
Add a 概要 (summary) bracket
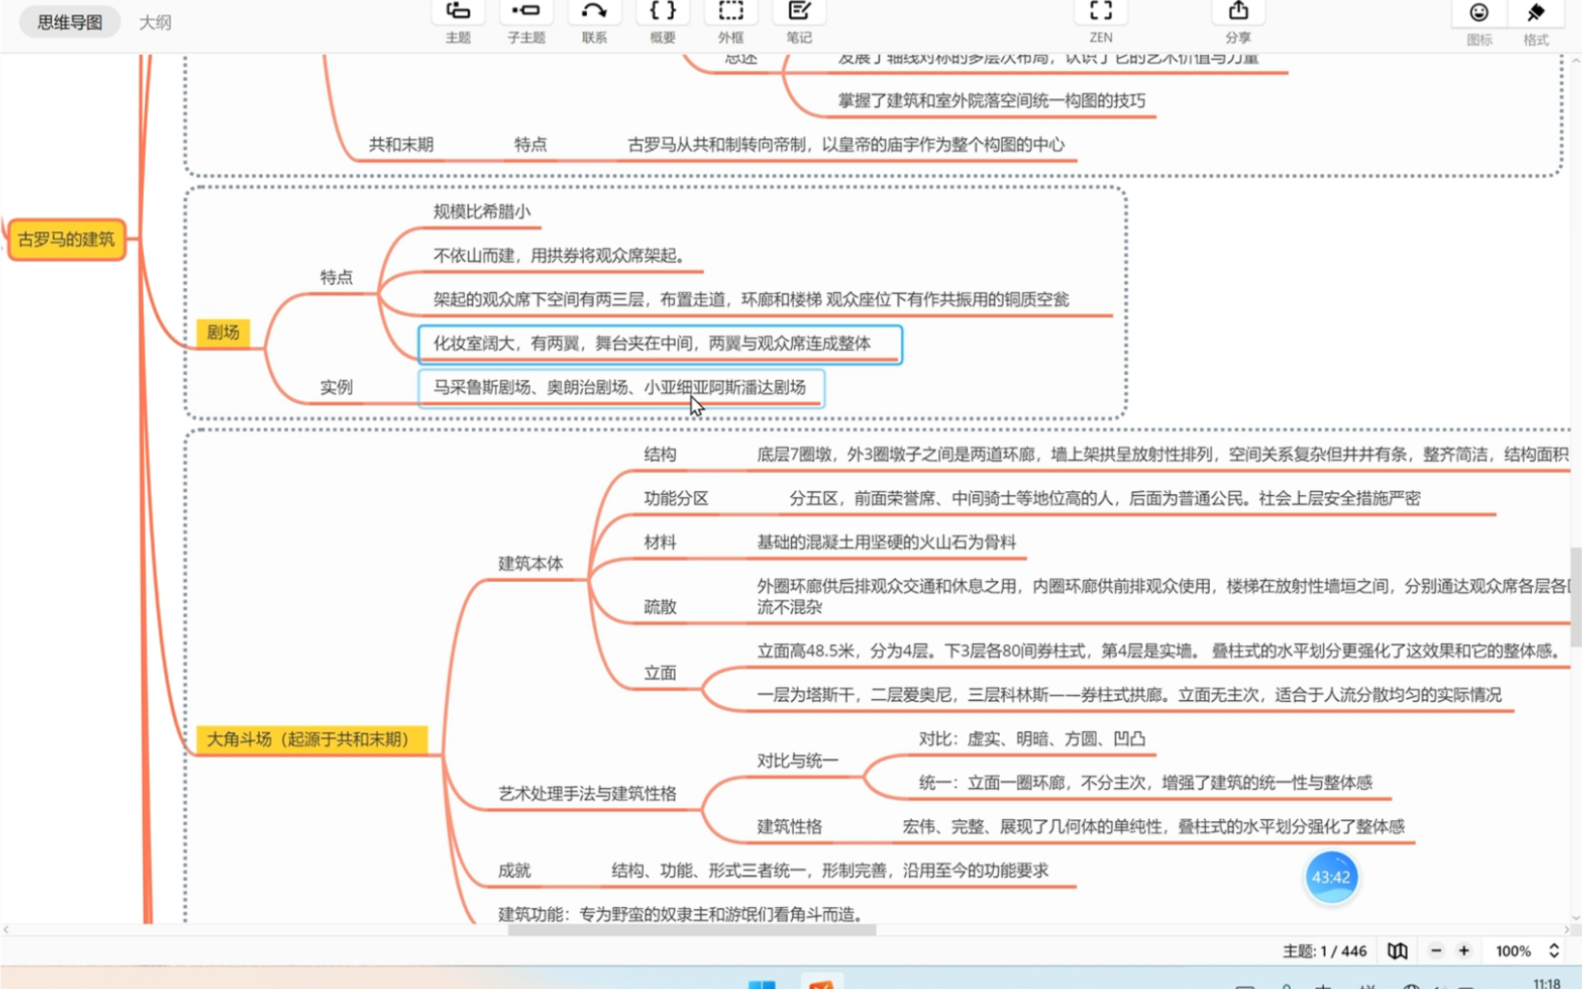point(662,12)
